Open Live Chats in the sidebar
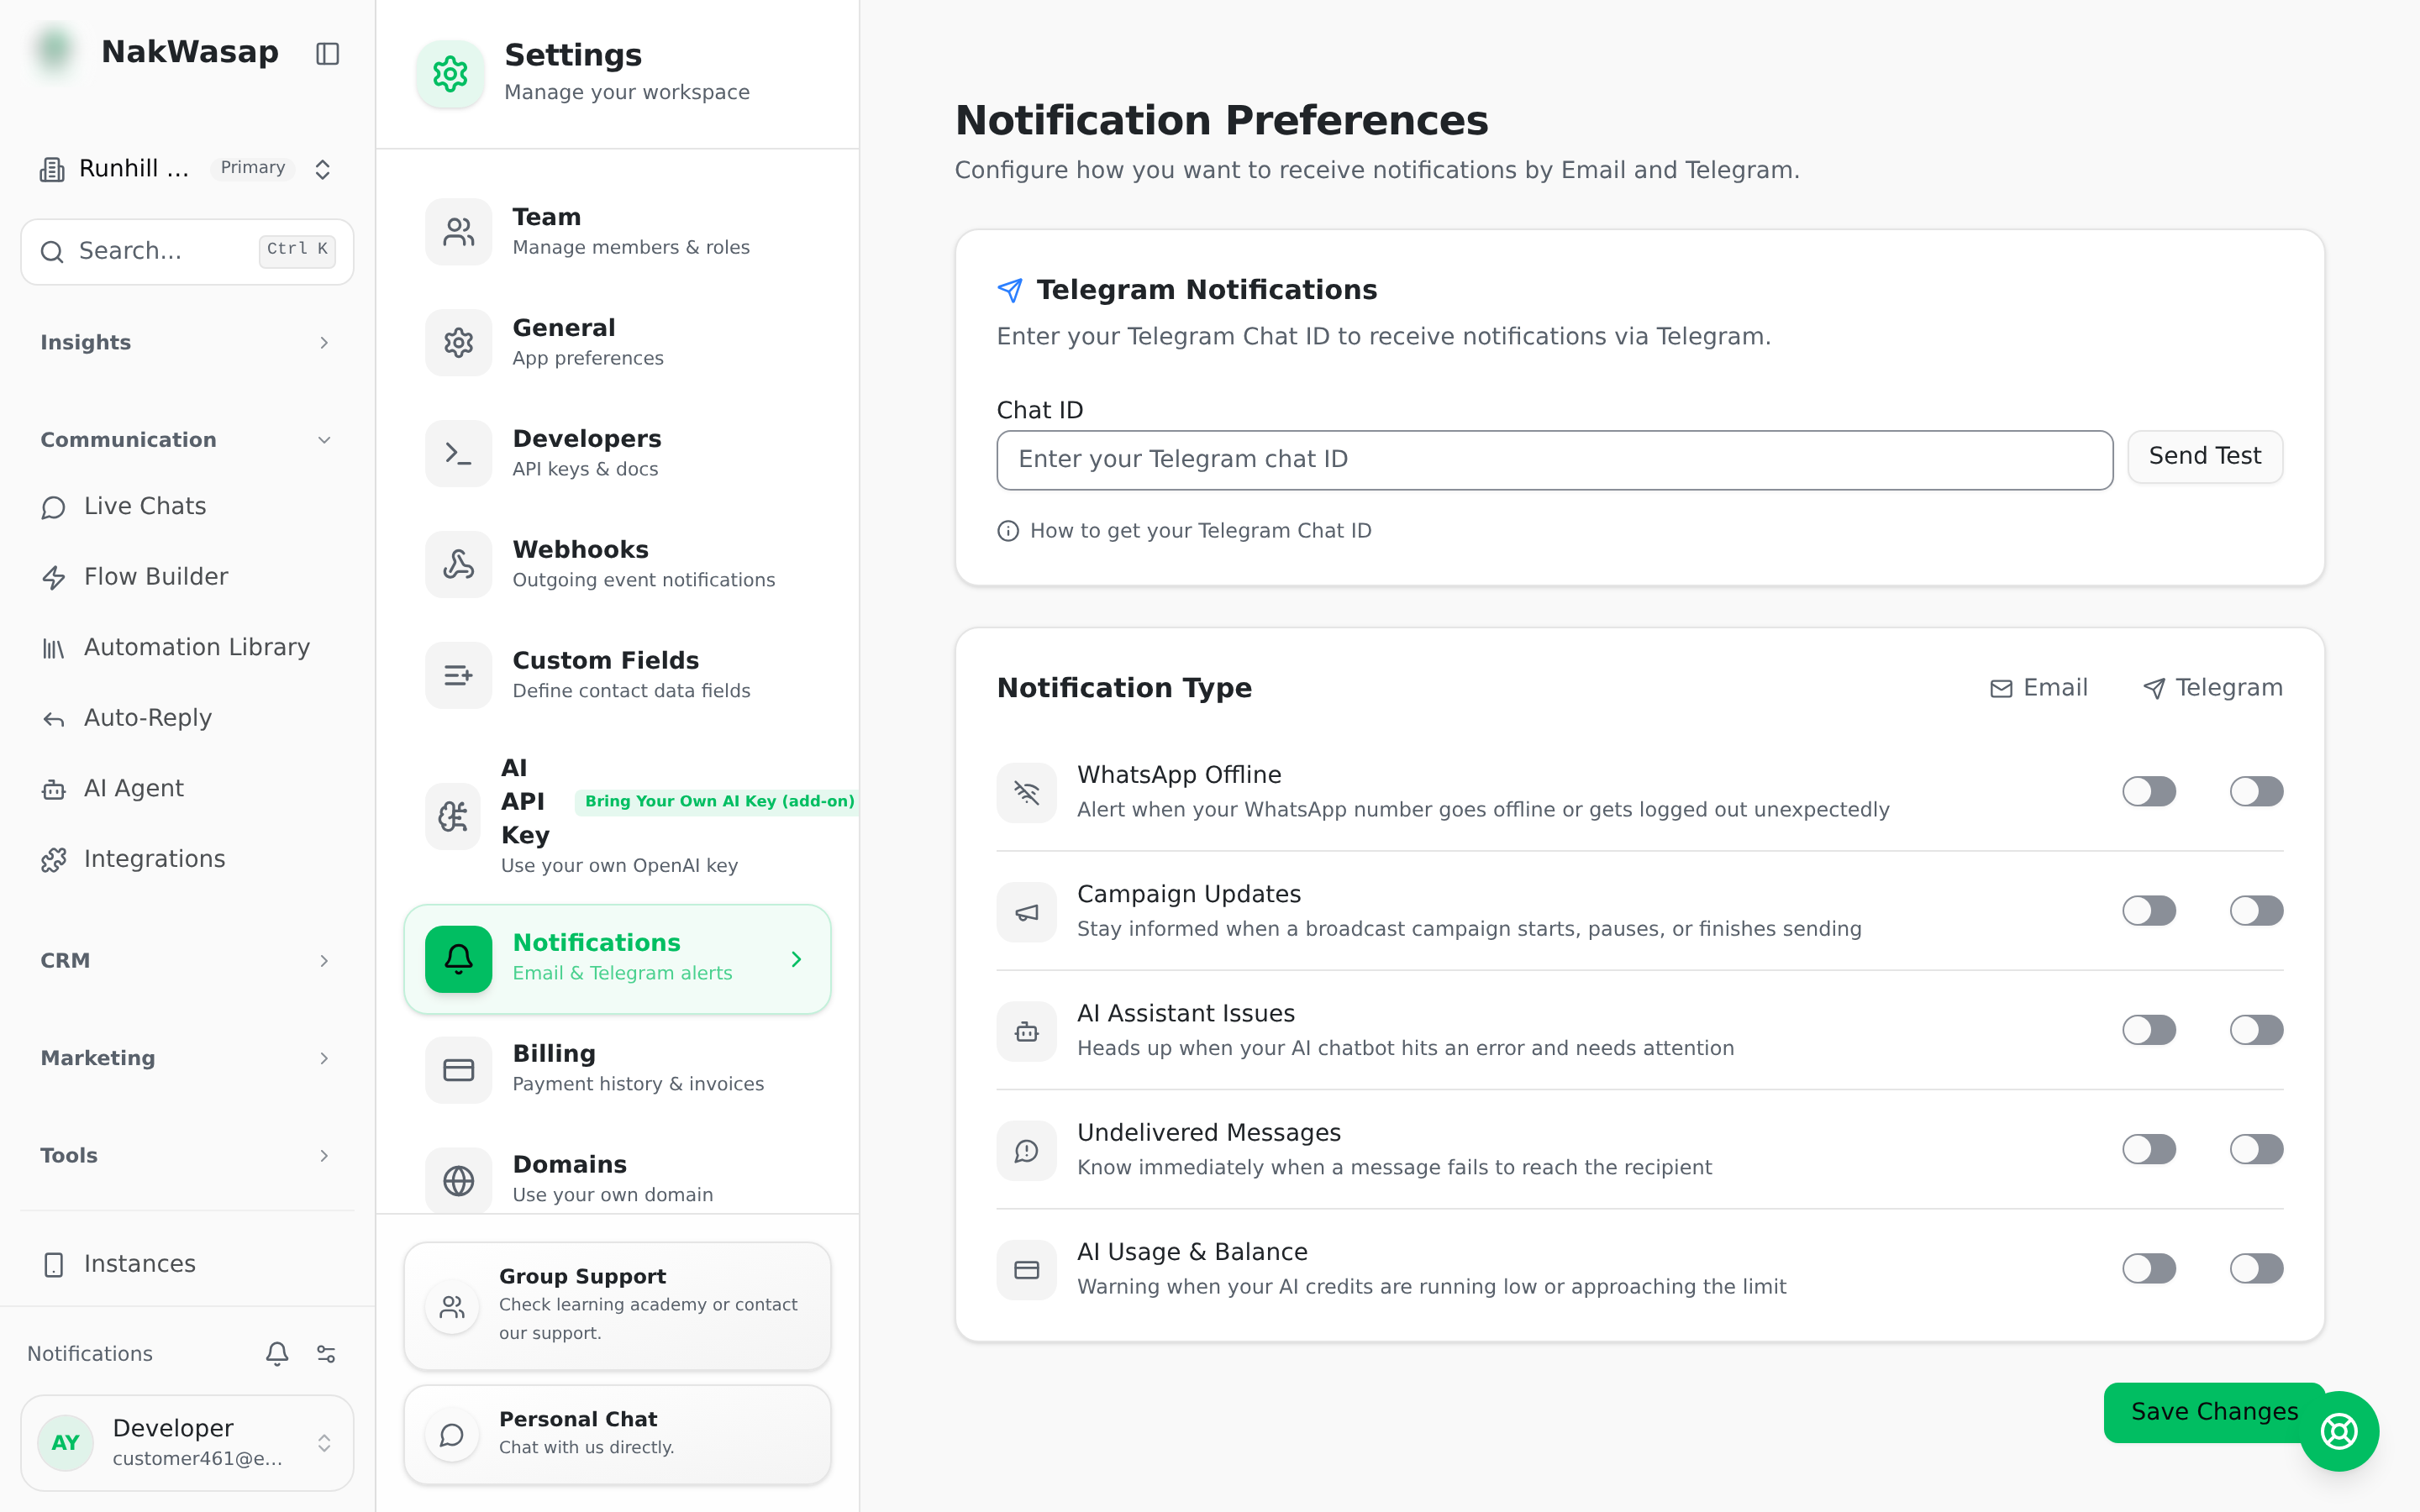 point(187,506)
